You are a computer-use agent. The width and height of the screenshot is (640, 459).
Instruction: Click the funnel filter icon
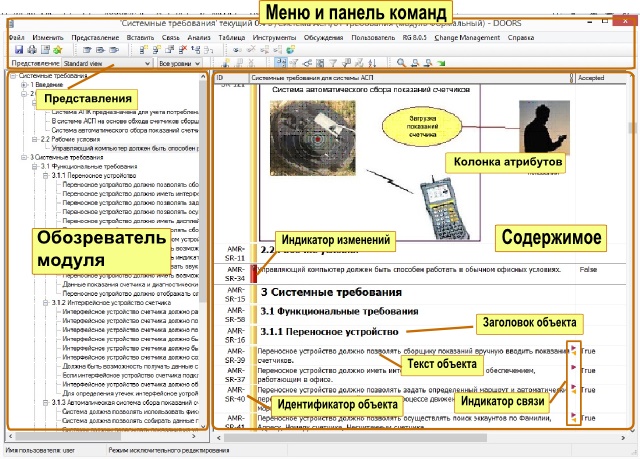click(x=333, y=63)
